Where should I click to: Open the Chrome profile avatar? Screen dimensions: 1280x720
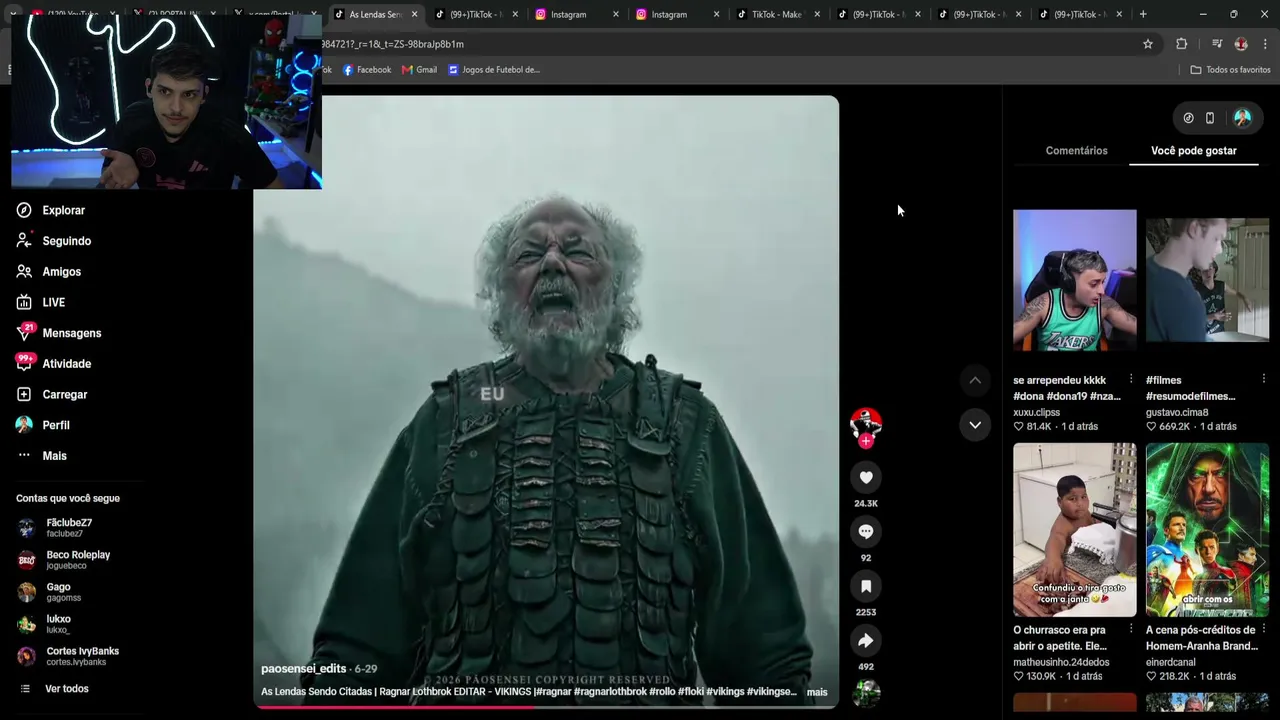(1241, 44)
